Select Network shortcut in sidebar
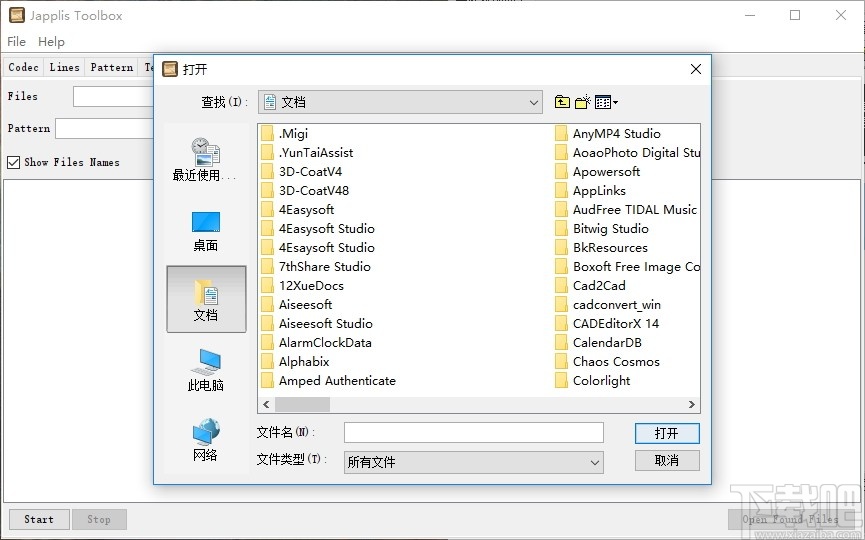 (x=205, y=440)
